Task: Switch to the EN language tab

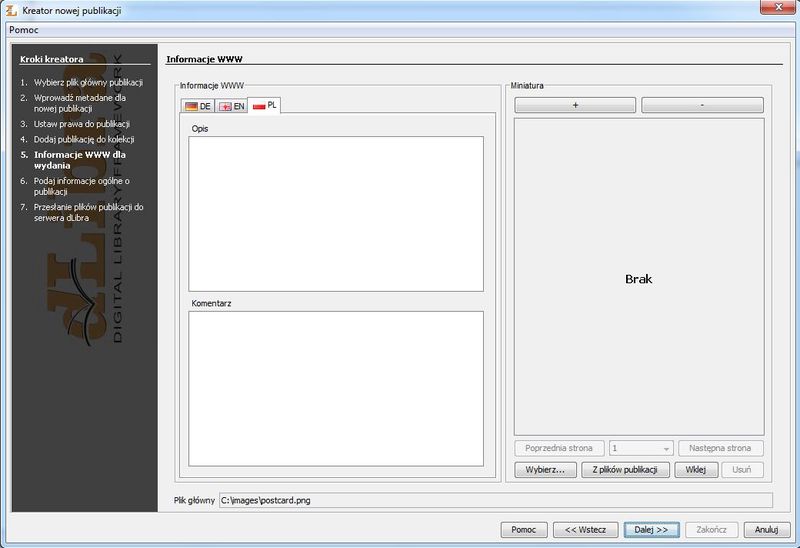Action: (232, 106)
